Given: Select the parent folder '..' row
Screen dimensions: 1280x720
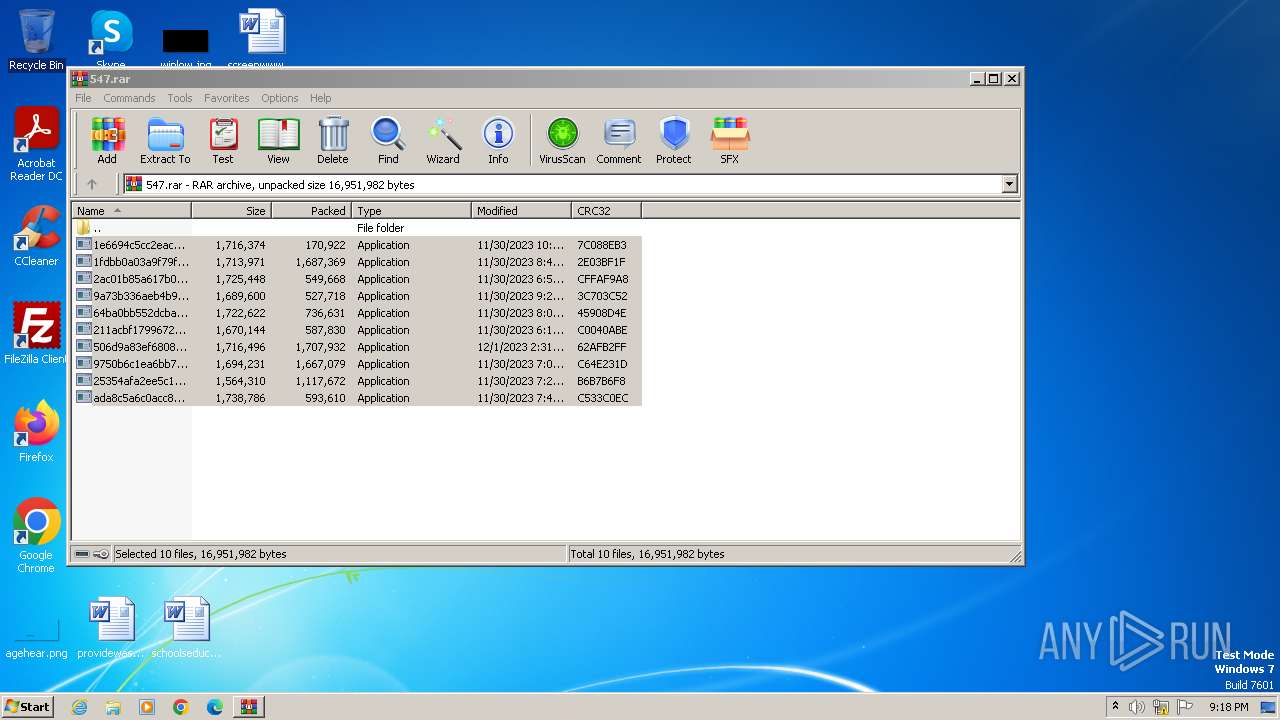Looking at the screenshot, I should (x=357, y=228).
